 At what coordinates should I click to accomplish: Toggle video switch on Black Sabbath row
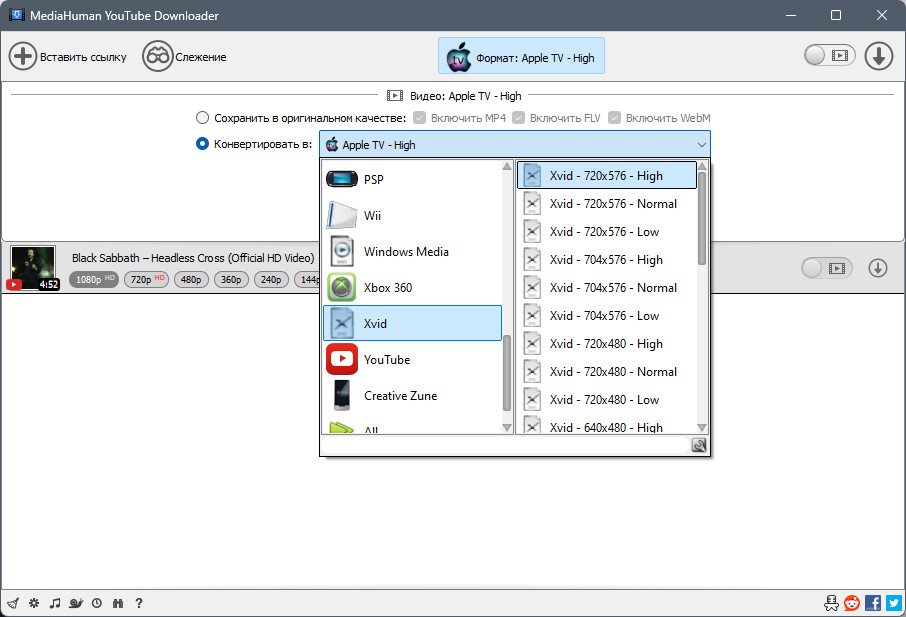coord(826,268)
